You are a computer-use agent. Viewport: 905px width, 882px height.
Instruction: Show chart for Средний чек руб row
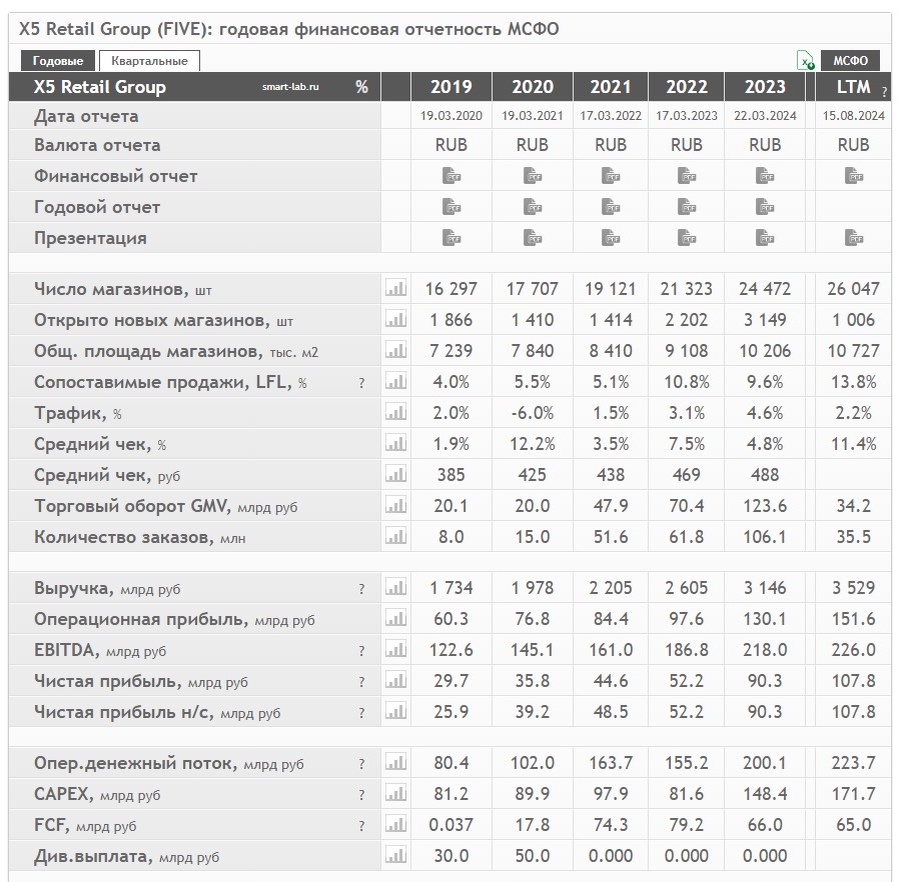click(x=396, y=474)
